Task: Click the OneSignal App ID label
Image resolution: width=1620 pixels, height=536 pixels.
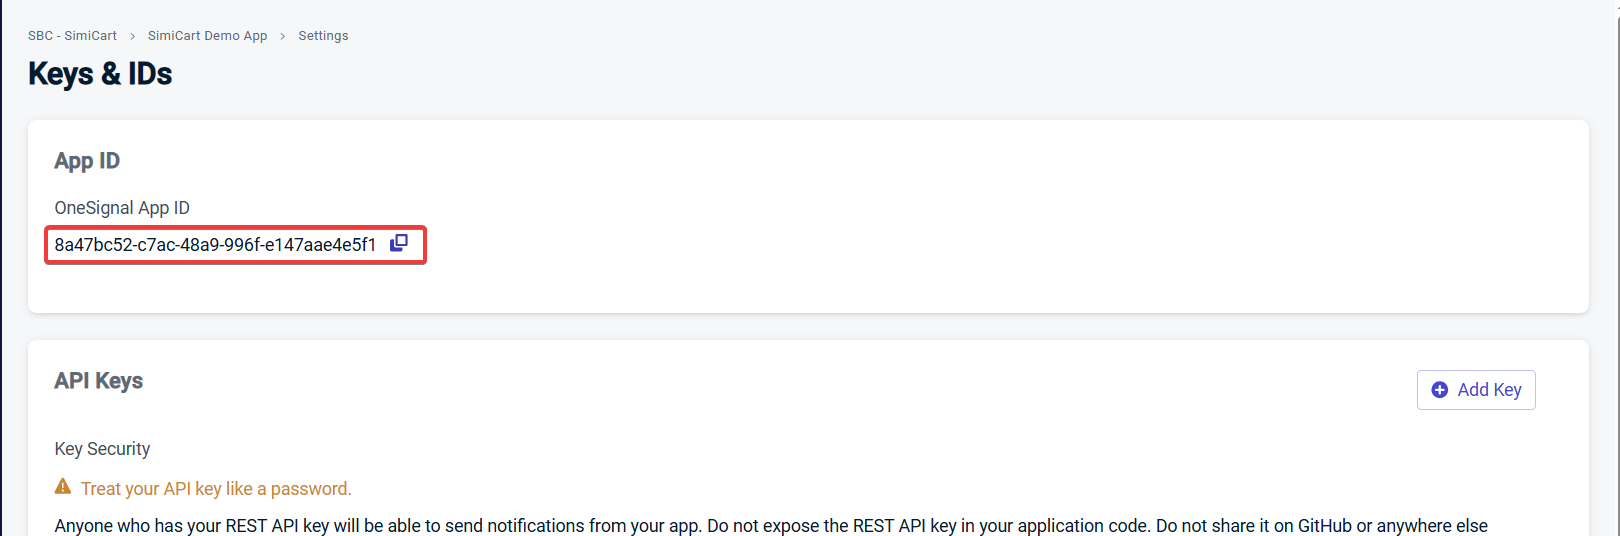Action: [x=122, y=208]
